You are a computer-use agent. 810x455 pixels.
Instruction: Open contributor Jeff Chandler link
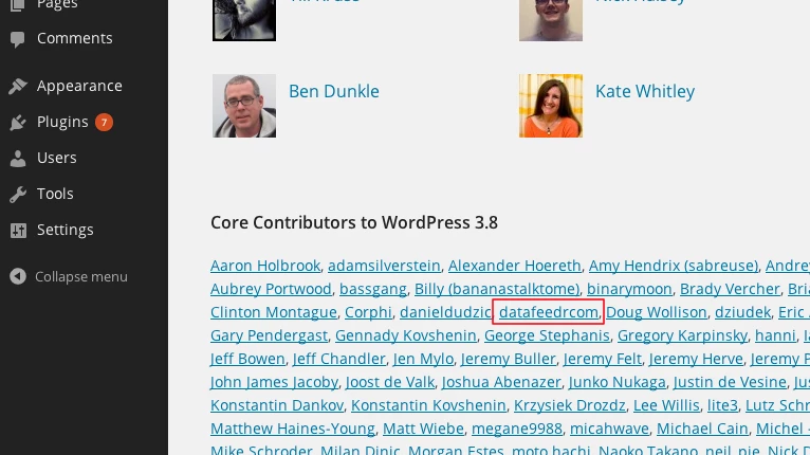coord(339,358)
